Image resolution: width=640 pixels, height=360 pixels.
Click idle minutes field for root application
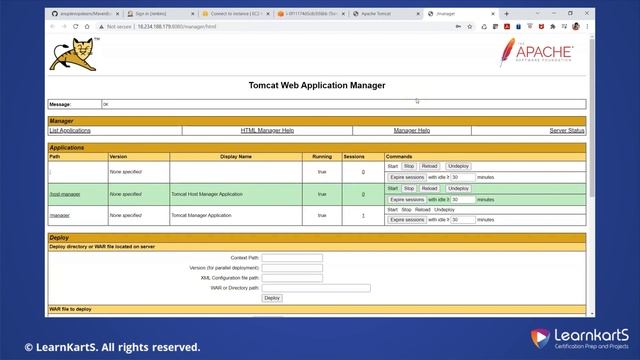coord(463,178)
